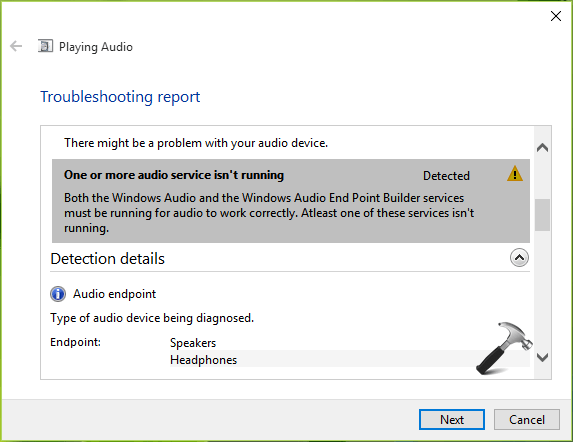This screenshot has width=573, height=442.
Task: Click the Detected status label
Action: [x=446, y=176]
